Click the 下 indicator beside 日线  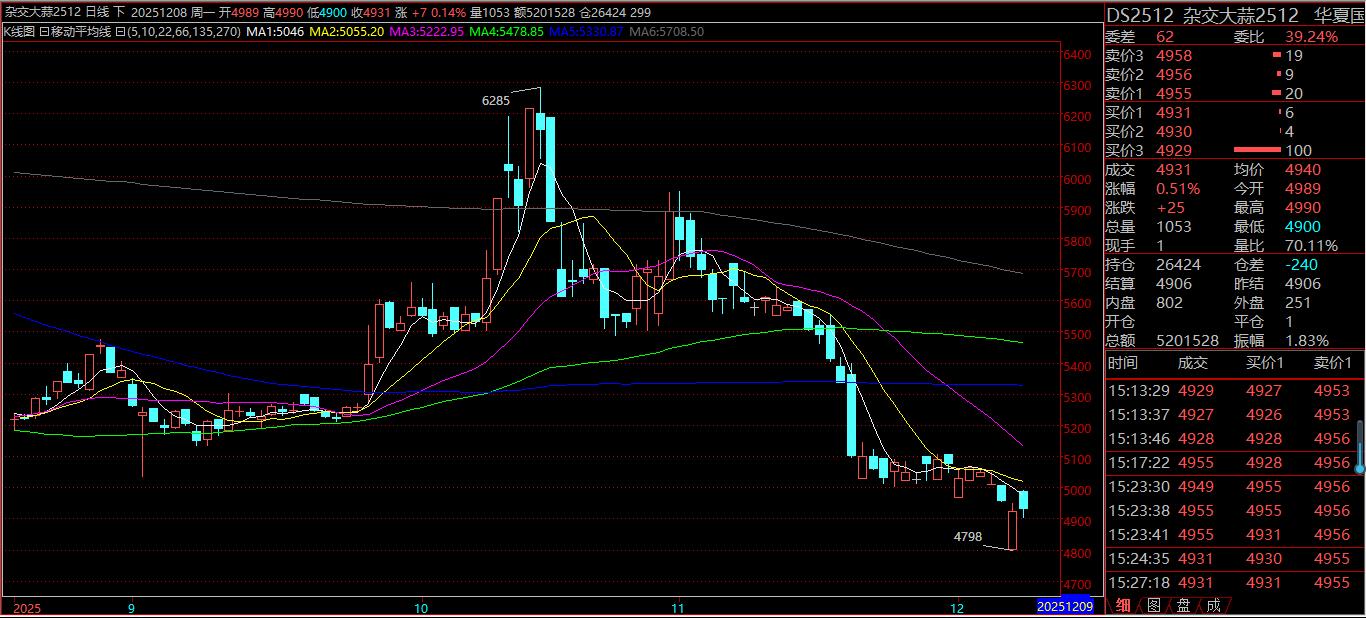(x=120, y=12)
